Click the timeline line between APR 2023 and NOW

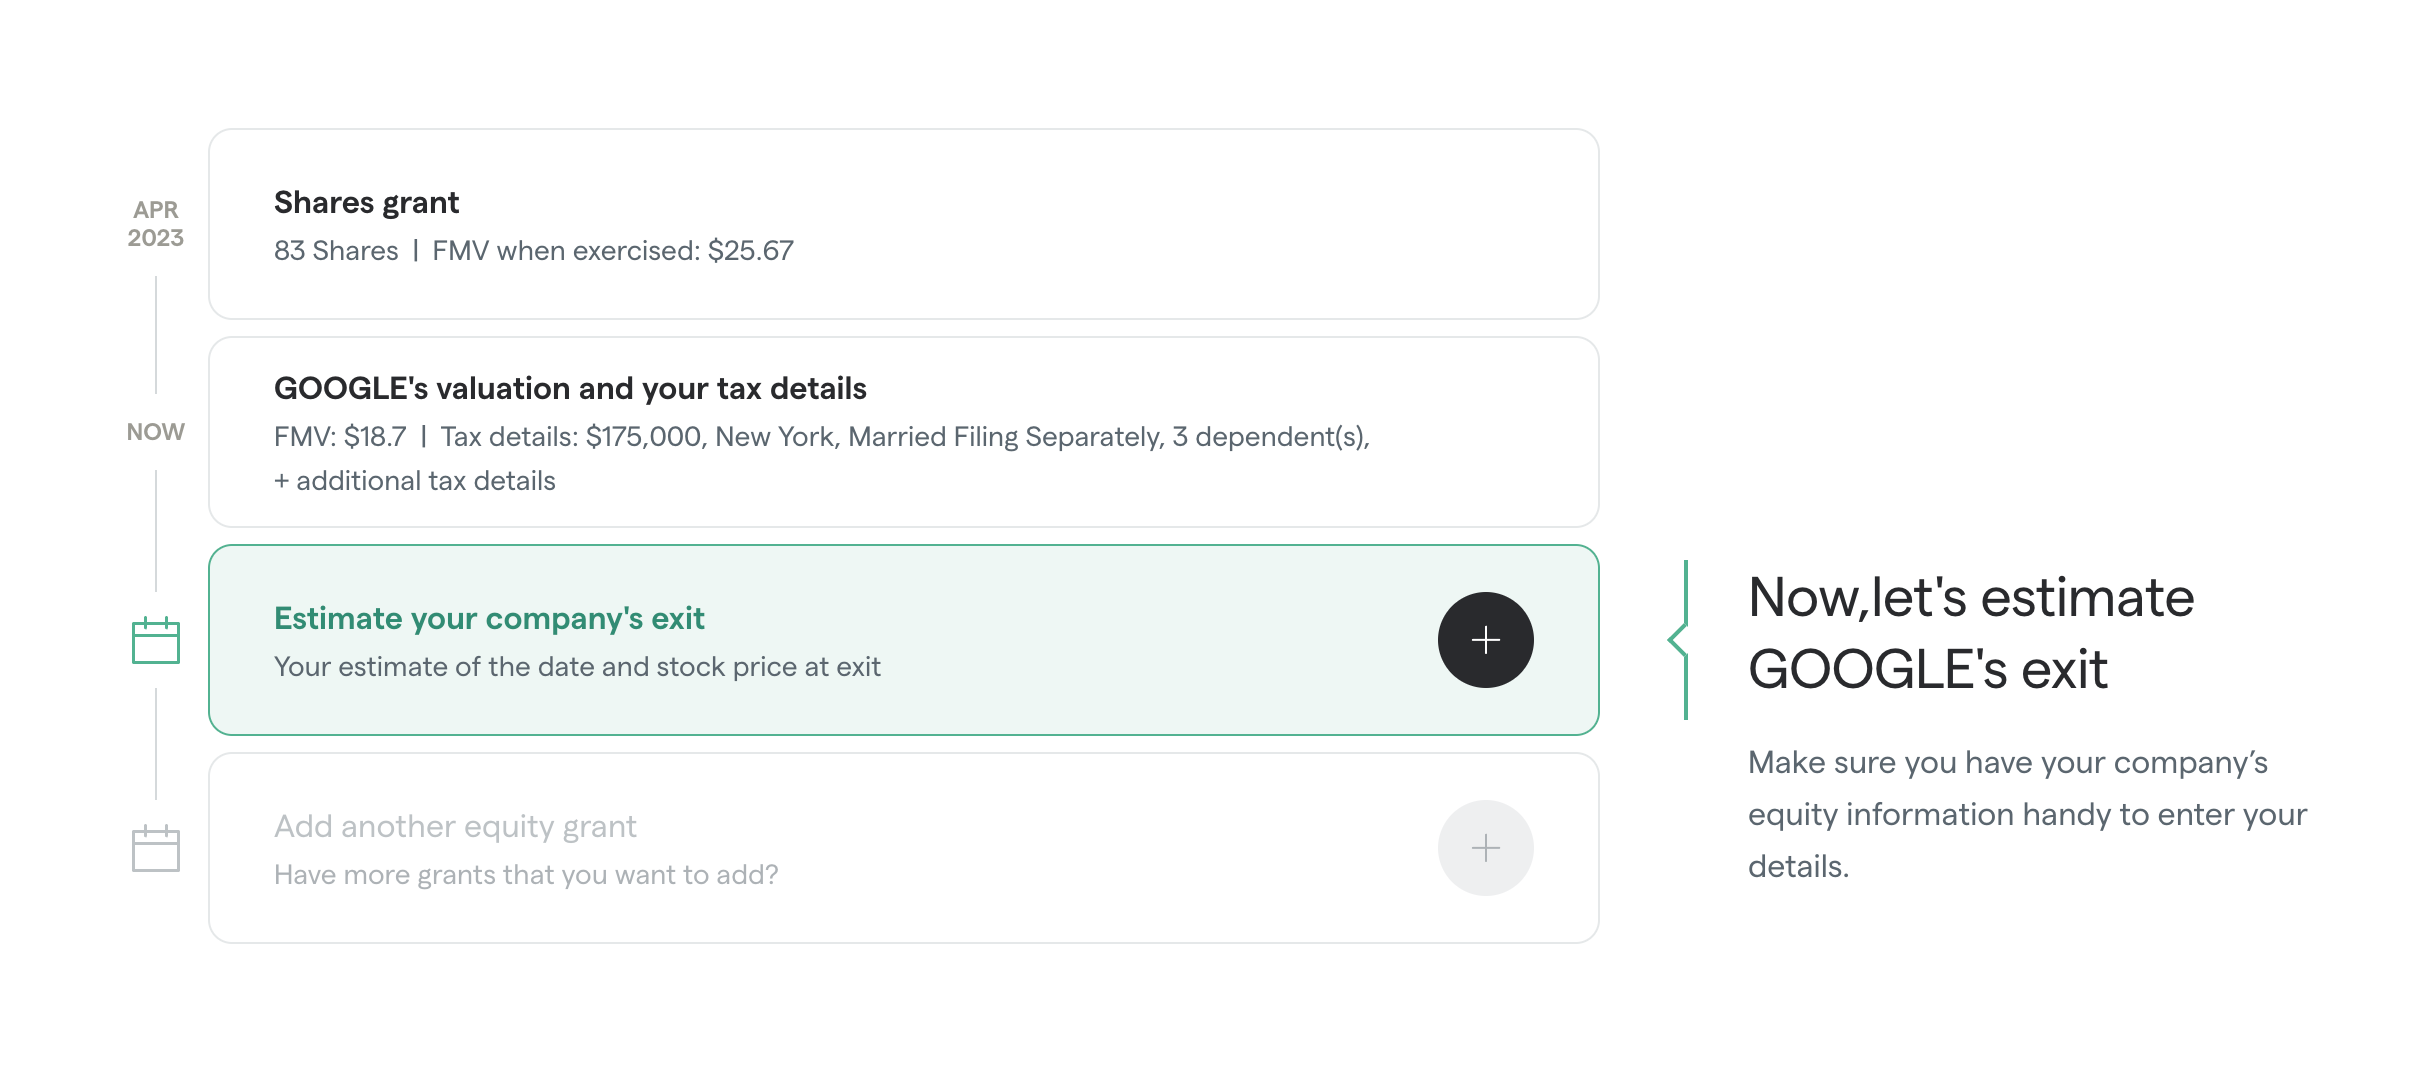coord(156,334)
